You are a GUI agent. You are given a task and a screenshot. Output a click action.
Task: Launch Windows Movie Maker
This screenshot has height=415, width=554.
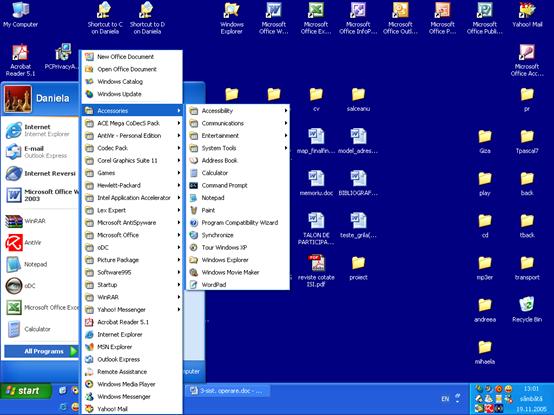[x=238, y=272]
